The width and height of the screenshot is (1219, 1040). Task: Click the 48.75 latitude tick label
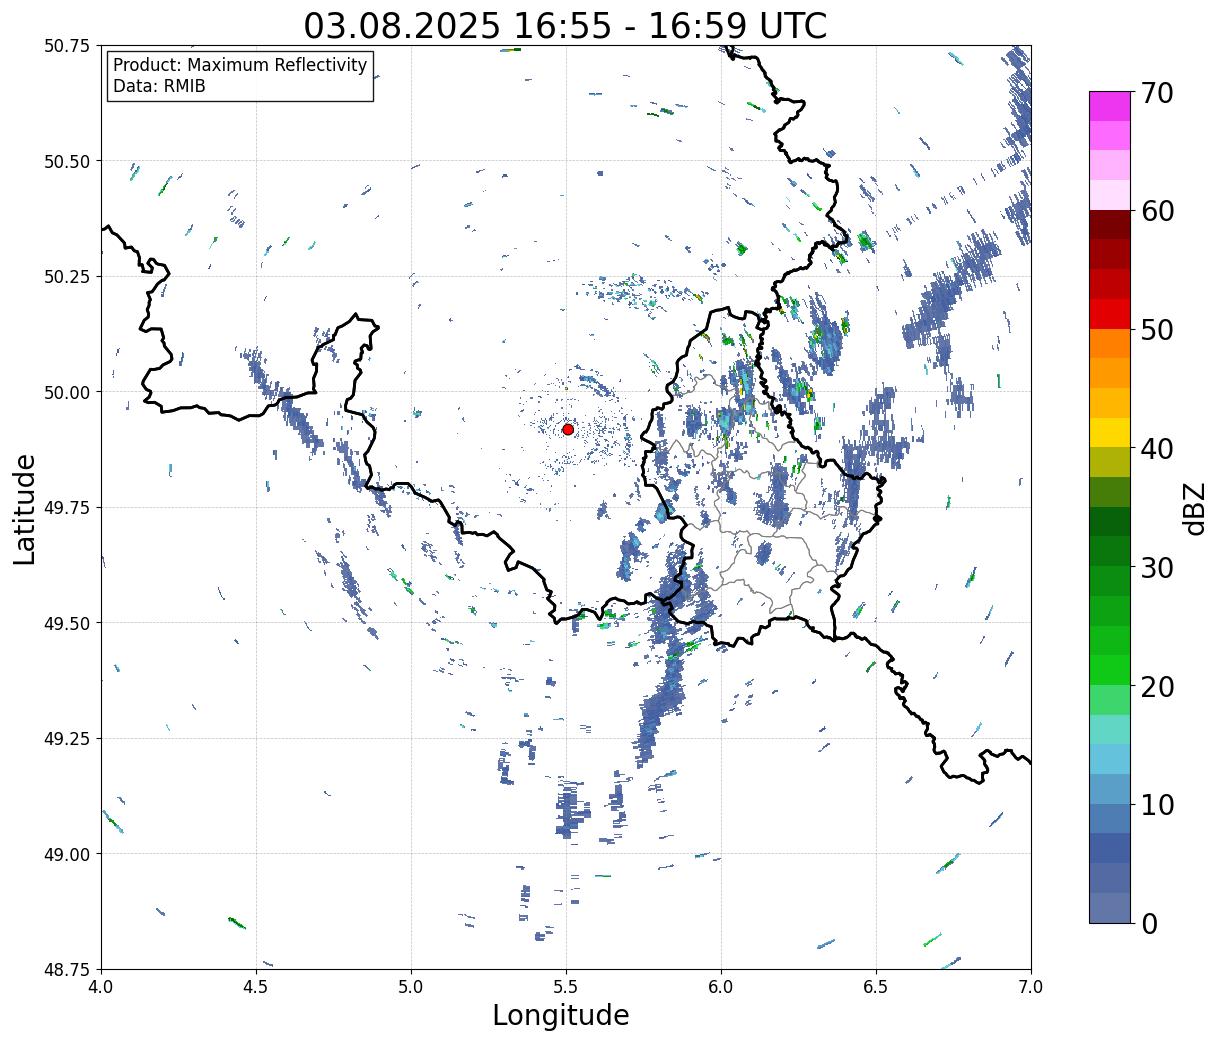67,969
